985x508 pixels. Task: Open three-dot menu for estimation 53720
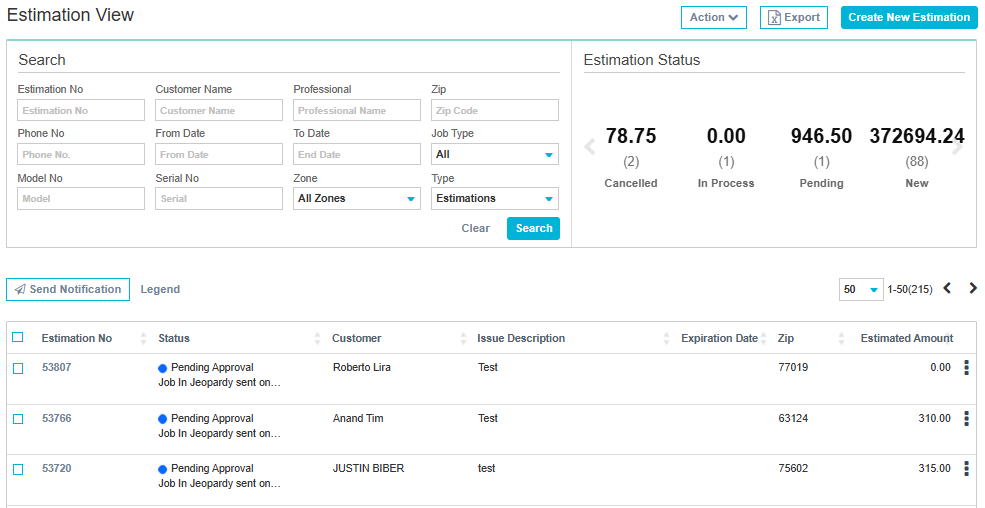click(x=966, y=468)
